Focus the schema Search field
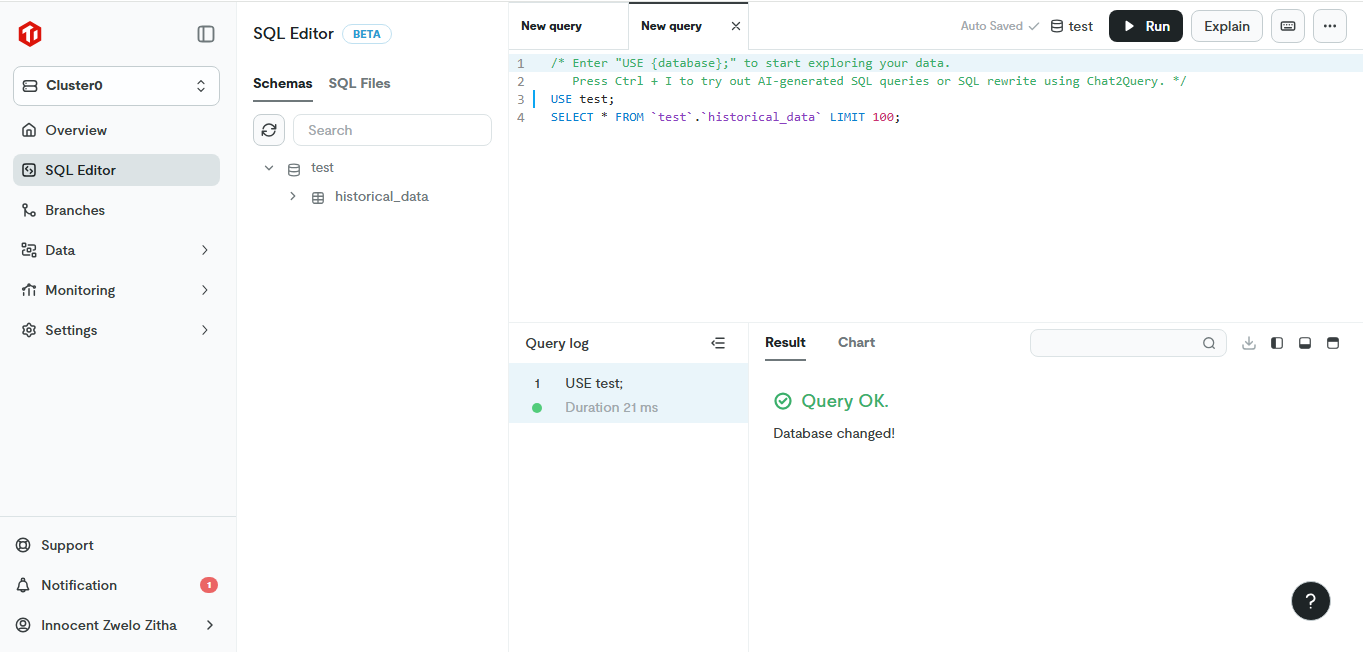This screenshot has width=1363, height=652. pos(392,130)
